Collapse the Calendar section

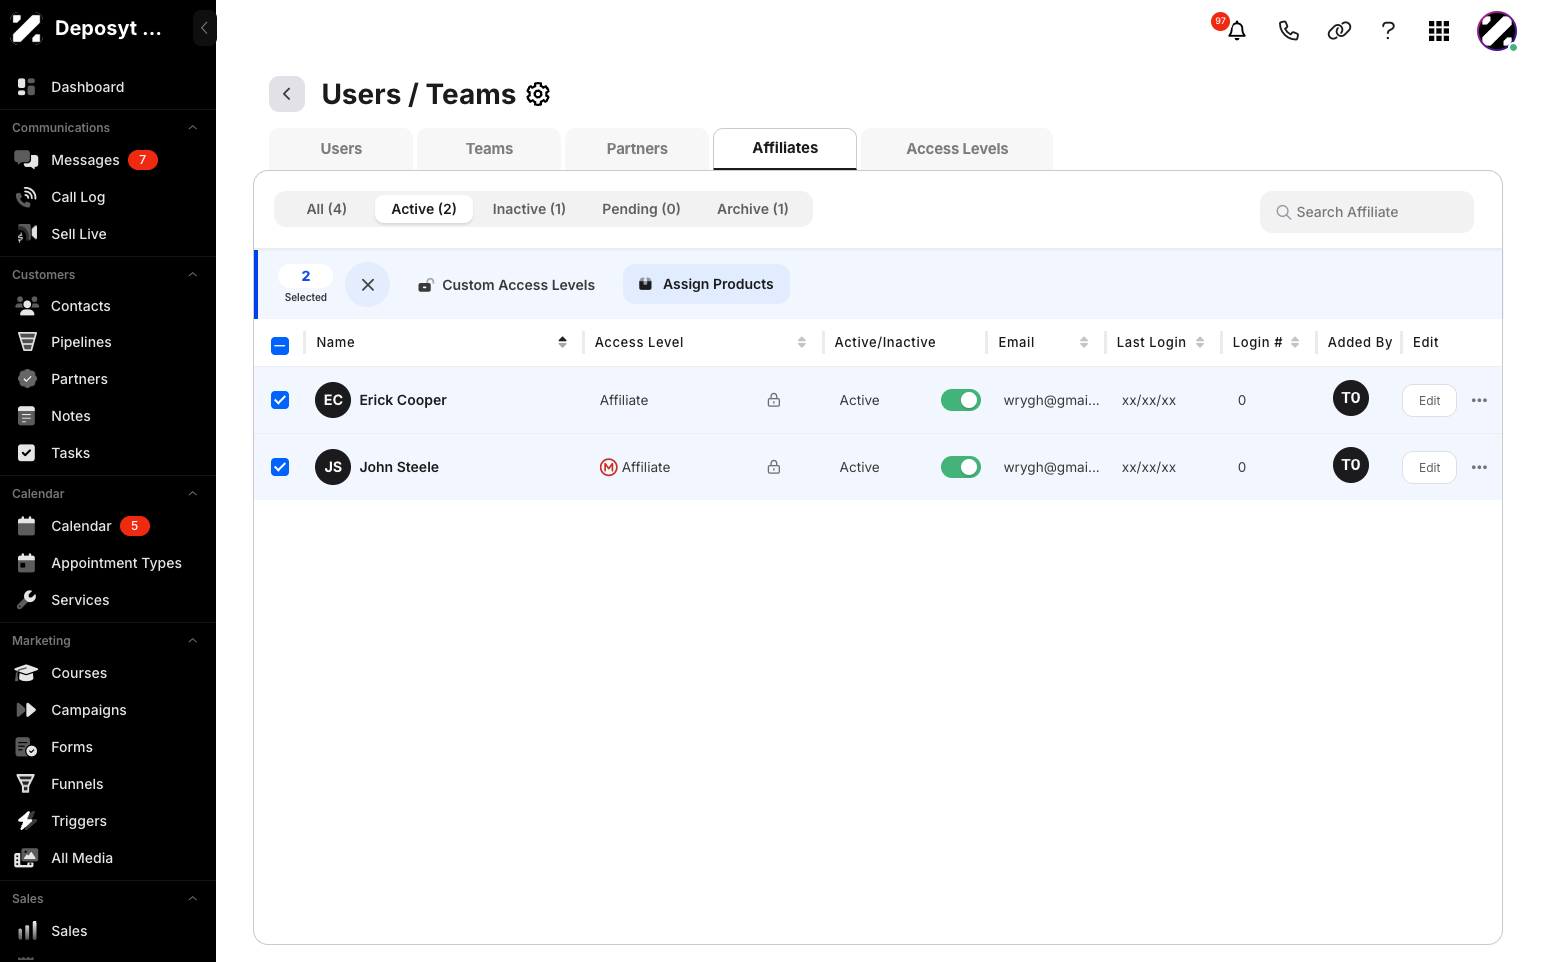coord(193,494)
